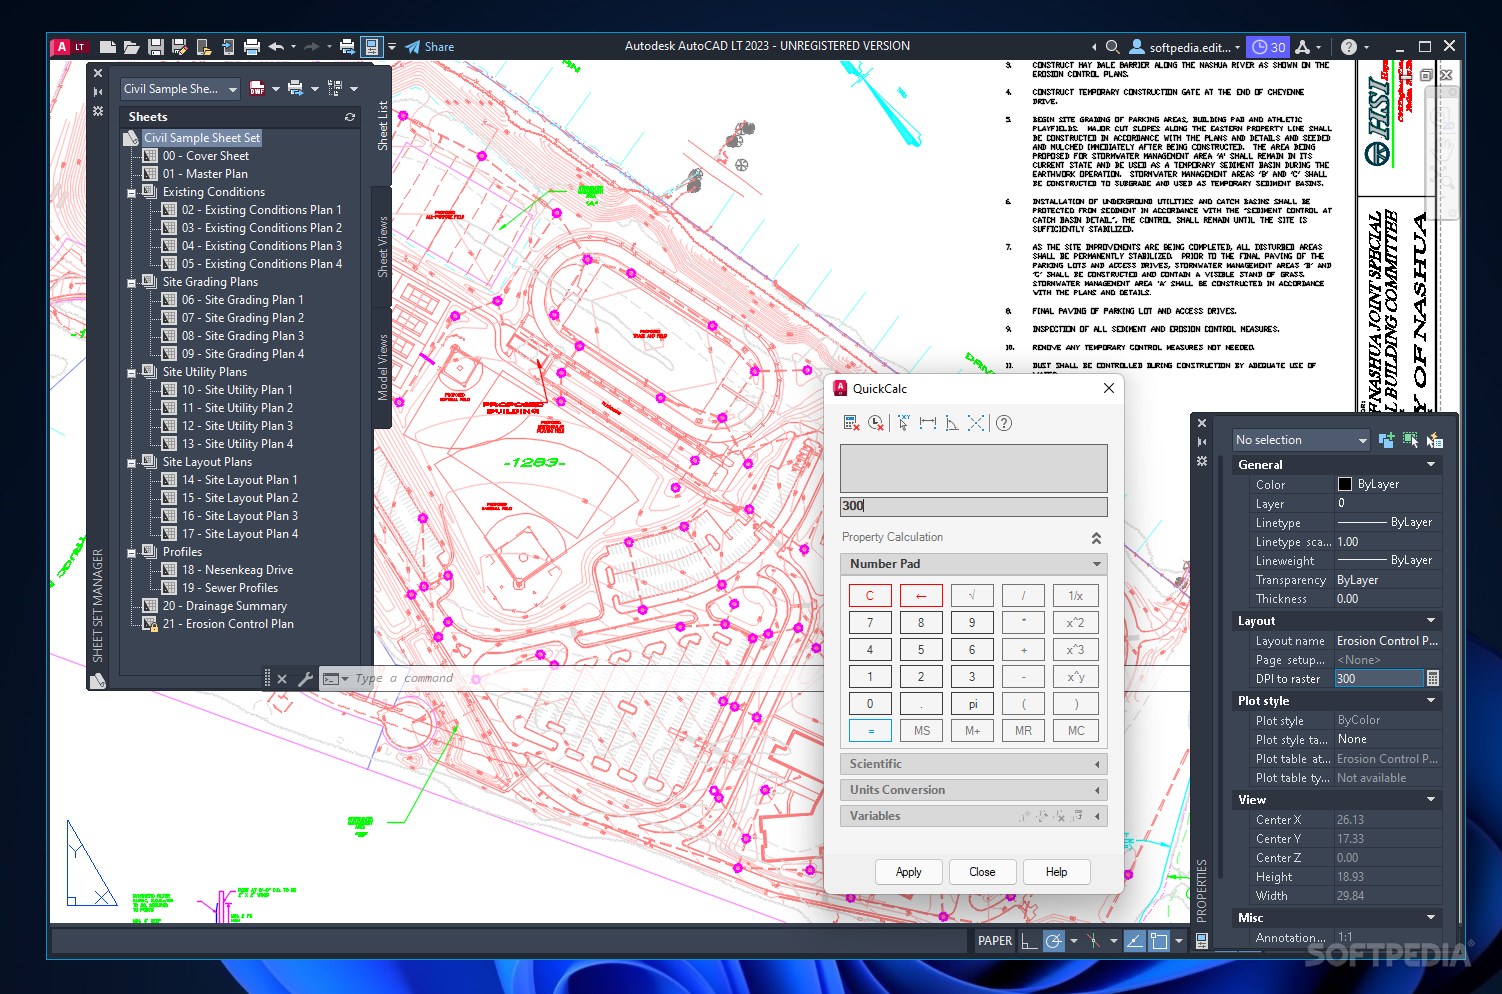
Task: Collapse QuickCalc panels with the double chevron
Action: [1096, 538]
